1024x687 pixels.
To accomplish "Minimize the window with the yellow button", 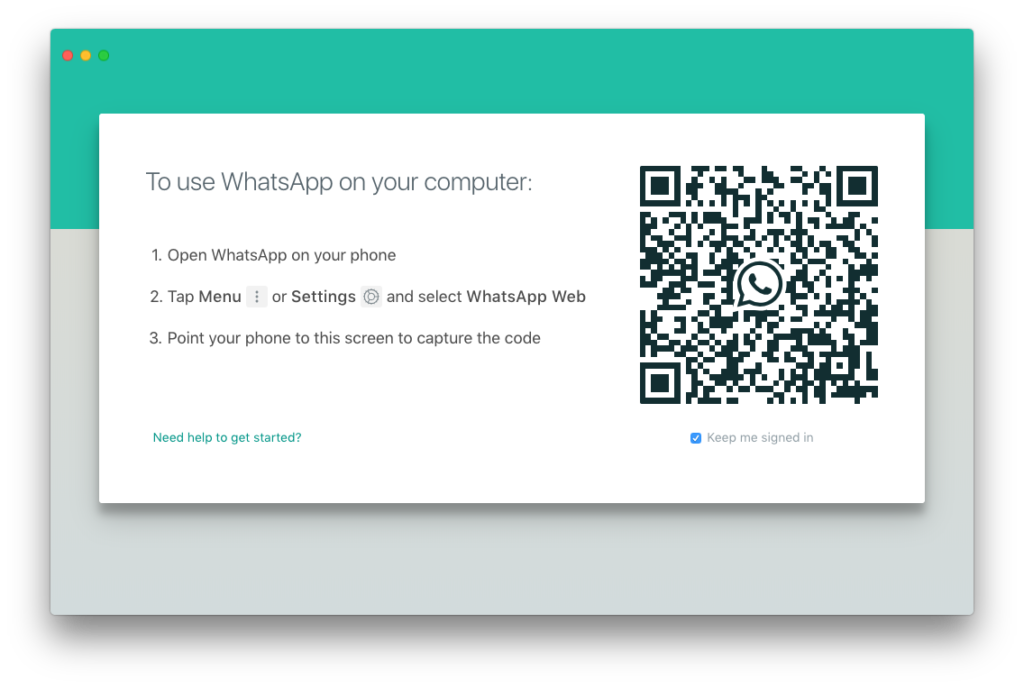I will click(x=86, y=56).
